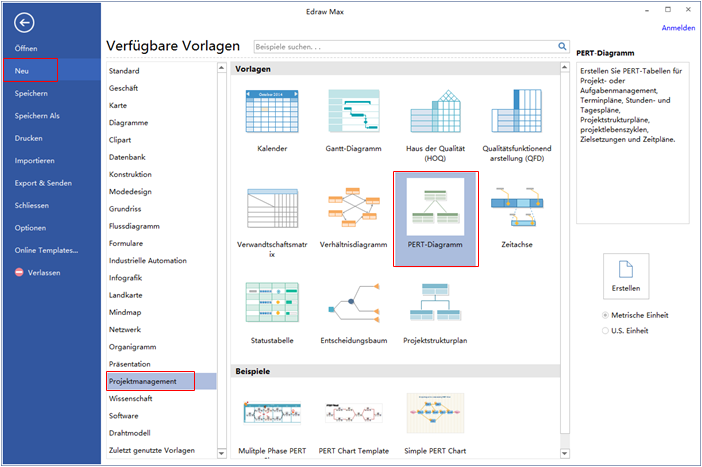Screen dimensions: 702x467
Task: Select the Zeitachse template icon
Action: point(517,207)
